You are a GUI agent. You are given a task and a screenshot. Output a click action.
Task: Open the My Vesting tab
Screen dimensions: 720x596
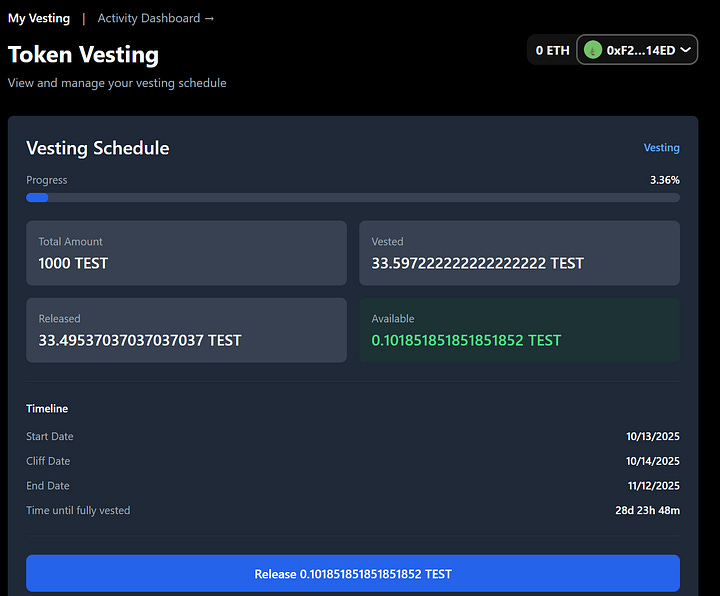click(x=39, y=18)
